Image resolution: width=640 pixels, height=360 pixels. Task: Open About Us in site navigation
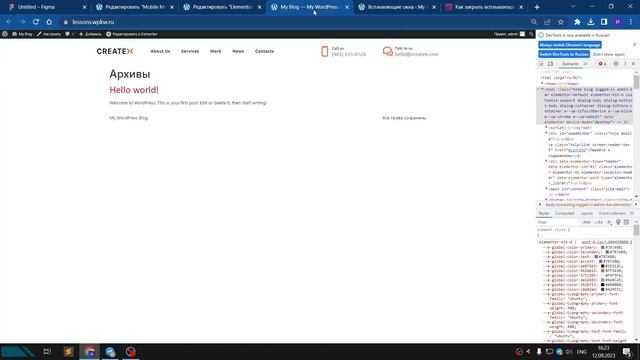tap(160, 51)
